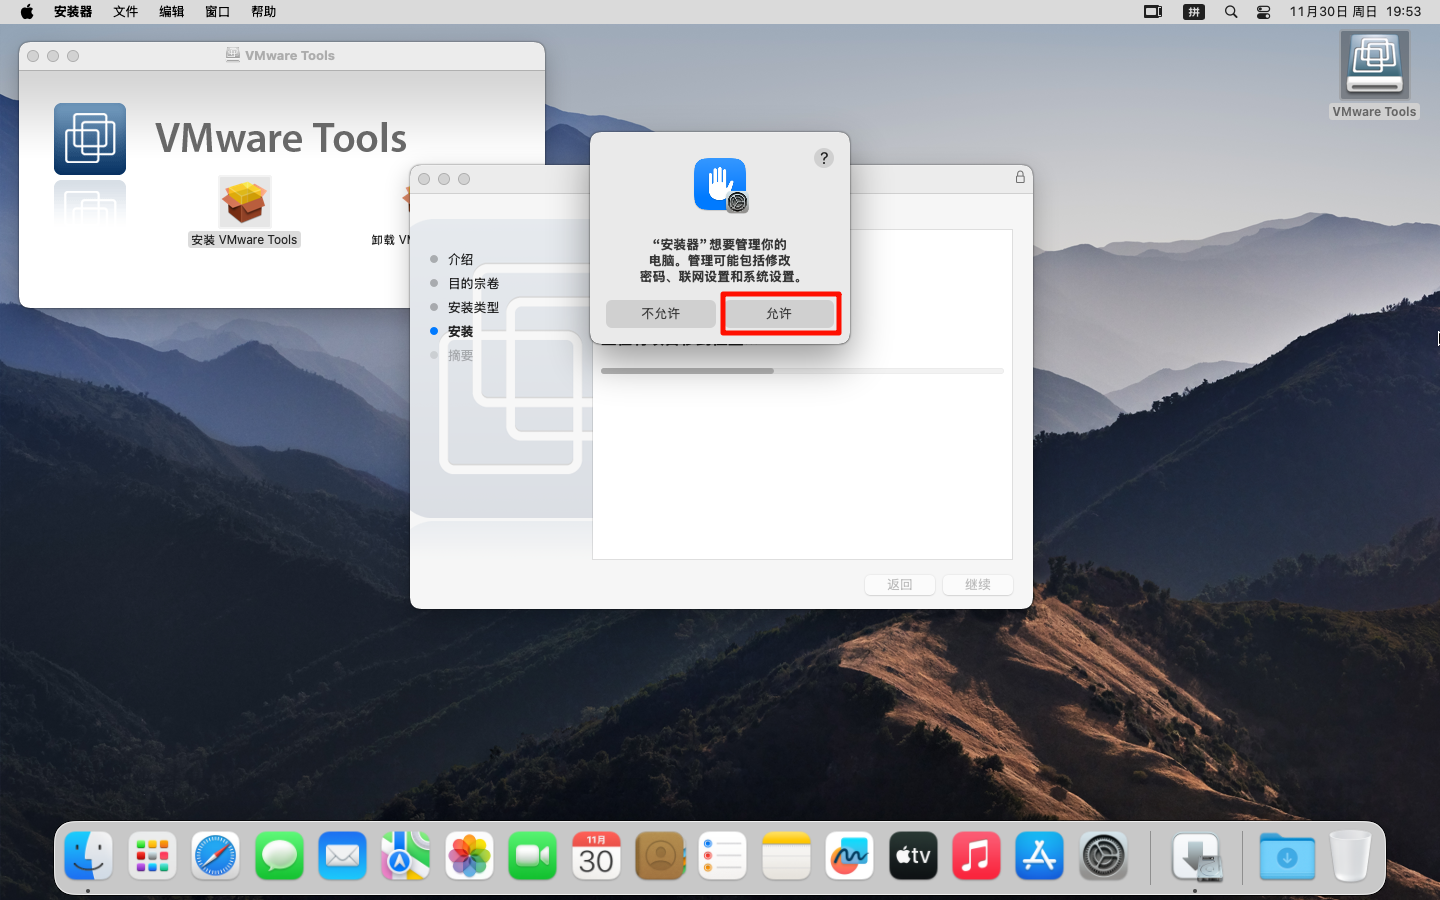The image size is (1440, 900).
Task: Open Music from the Dock
Action: pos(977,856)
